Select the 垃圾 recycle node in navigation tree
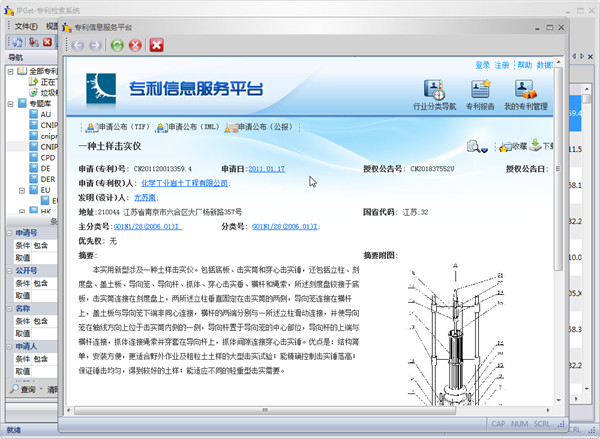This screenshot has width=600, height=439. click(43, 93)
